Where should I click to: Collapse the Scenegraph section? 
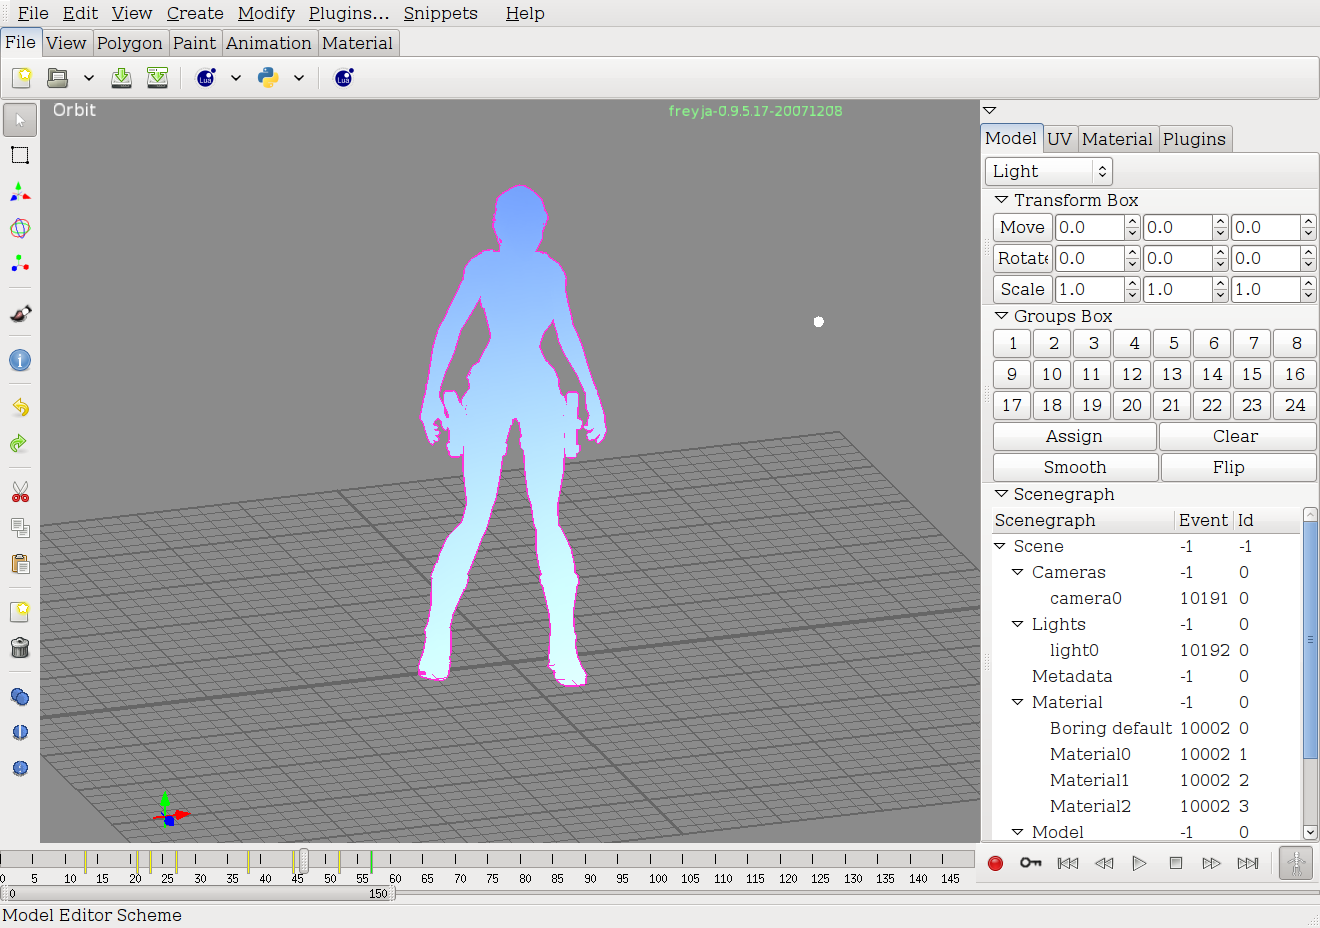tap(1001, 494)
